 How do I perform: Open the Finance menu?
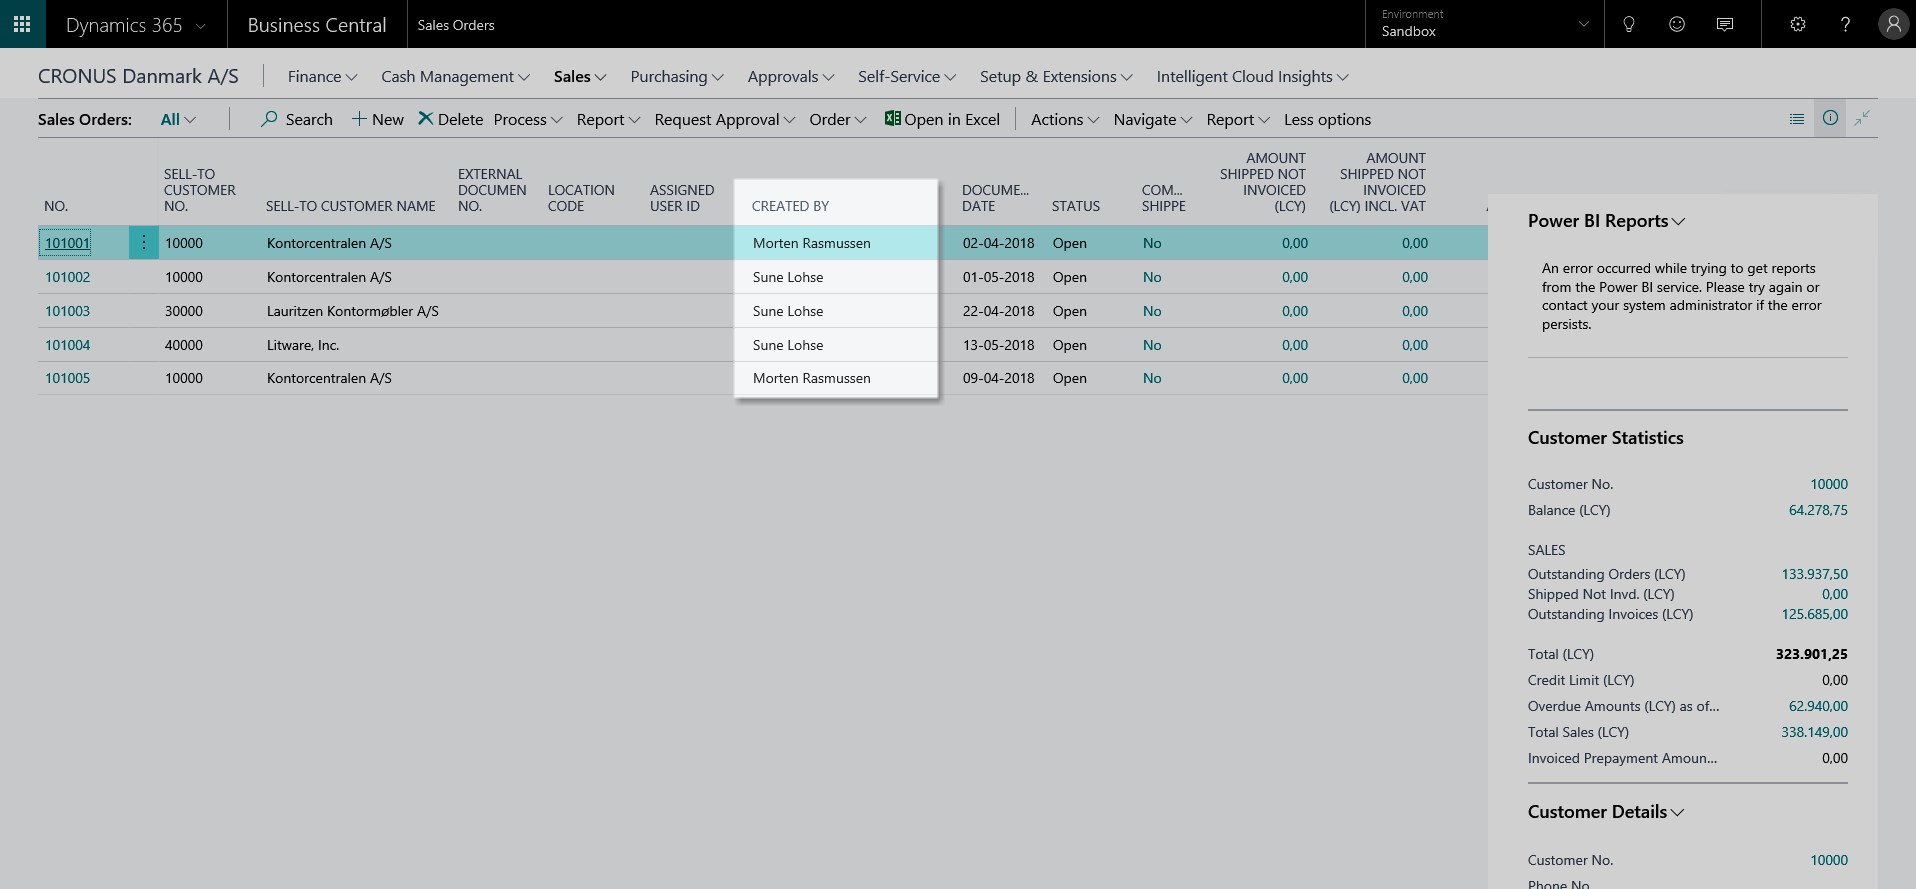pyautogui.click(x=322, y=77)
